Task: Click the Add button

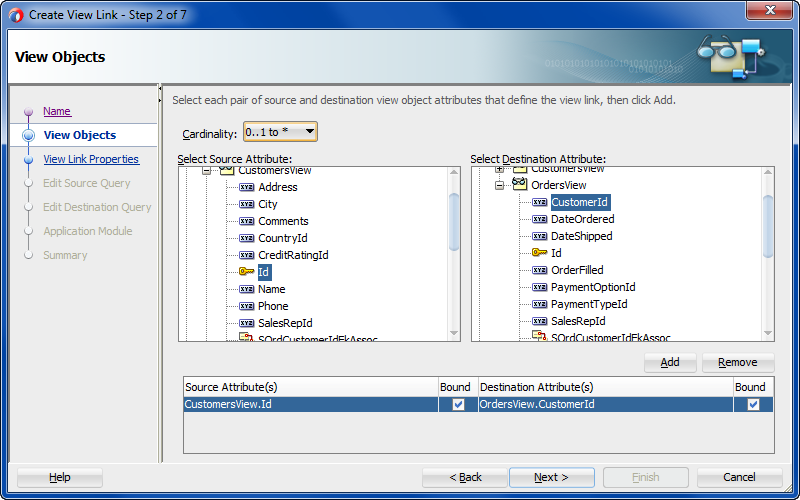Action: point(670,362)
